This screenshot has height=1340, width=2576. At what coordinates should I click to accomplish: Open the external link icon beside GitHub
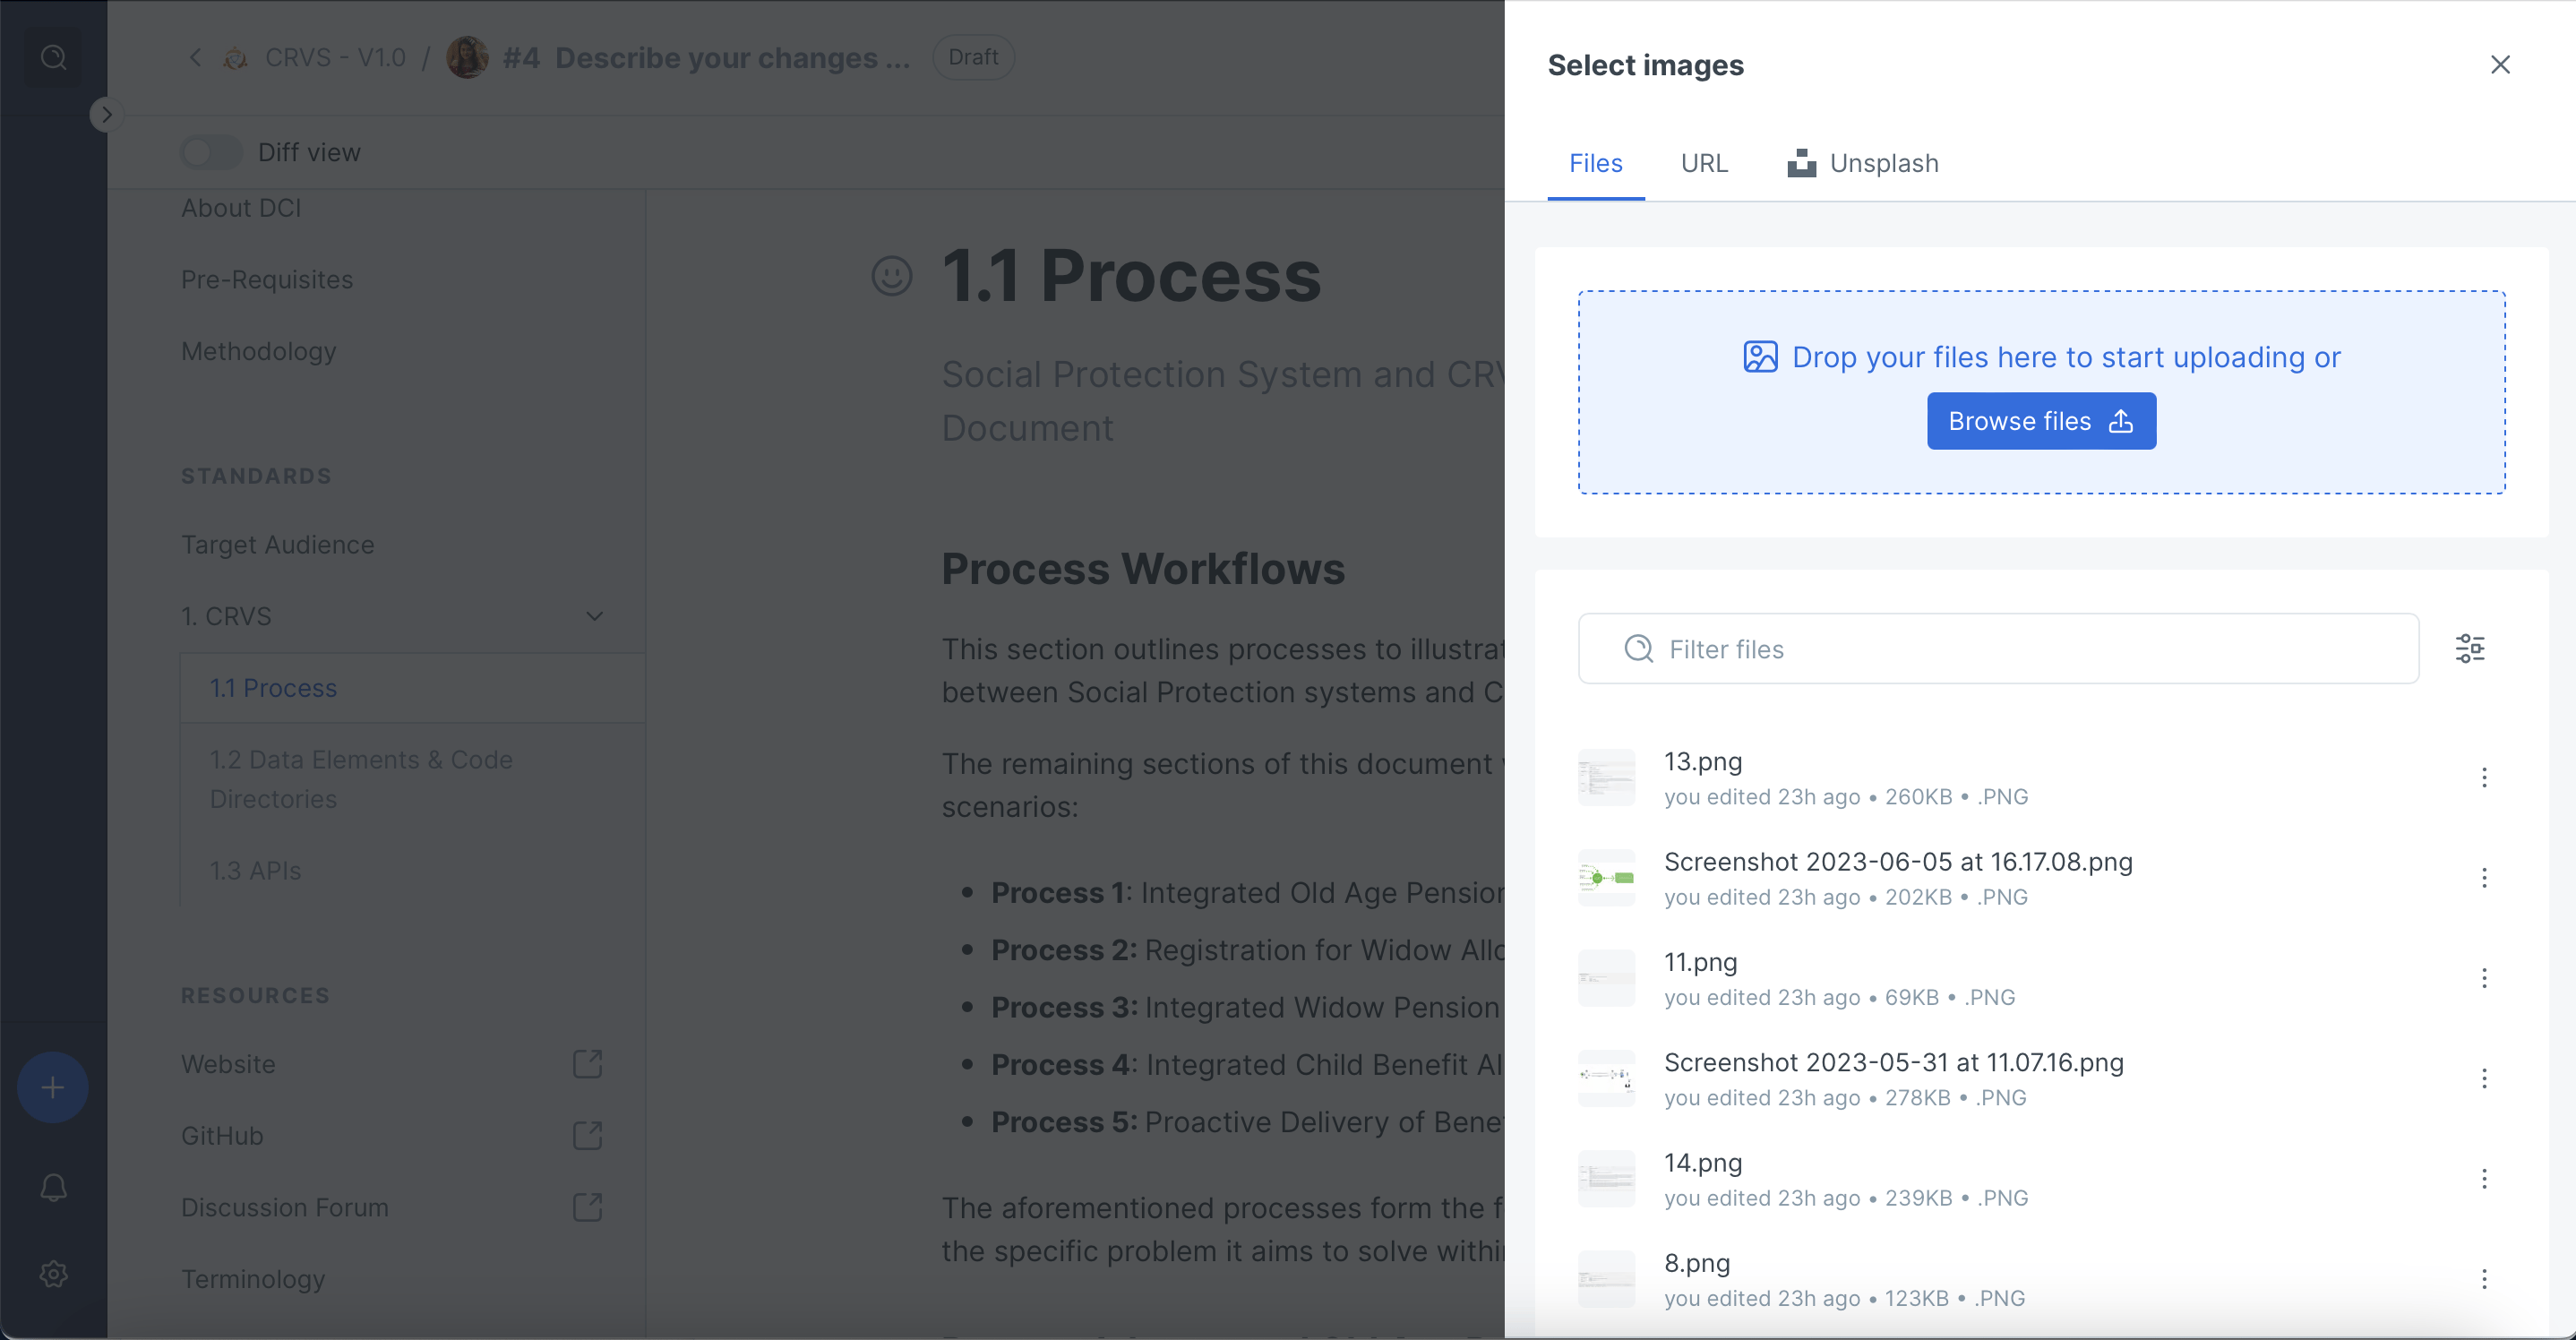[x=587, y=1135]
